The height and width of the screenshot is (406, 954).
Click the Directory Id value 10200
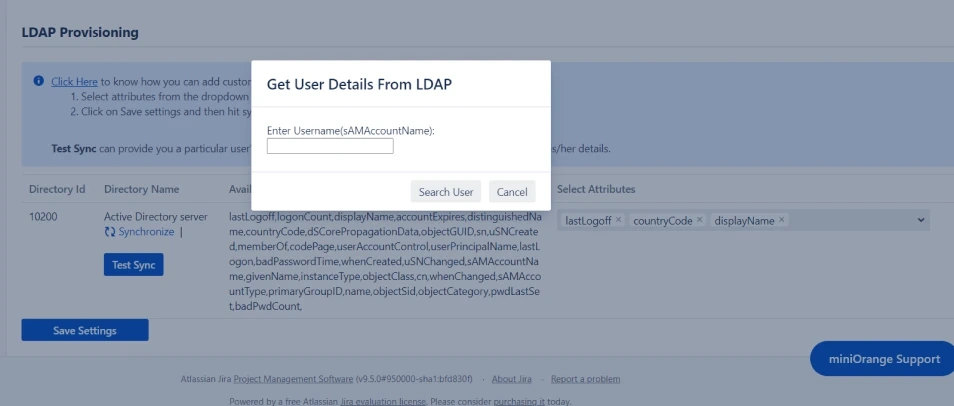click(x=43, y=217)
